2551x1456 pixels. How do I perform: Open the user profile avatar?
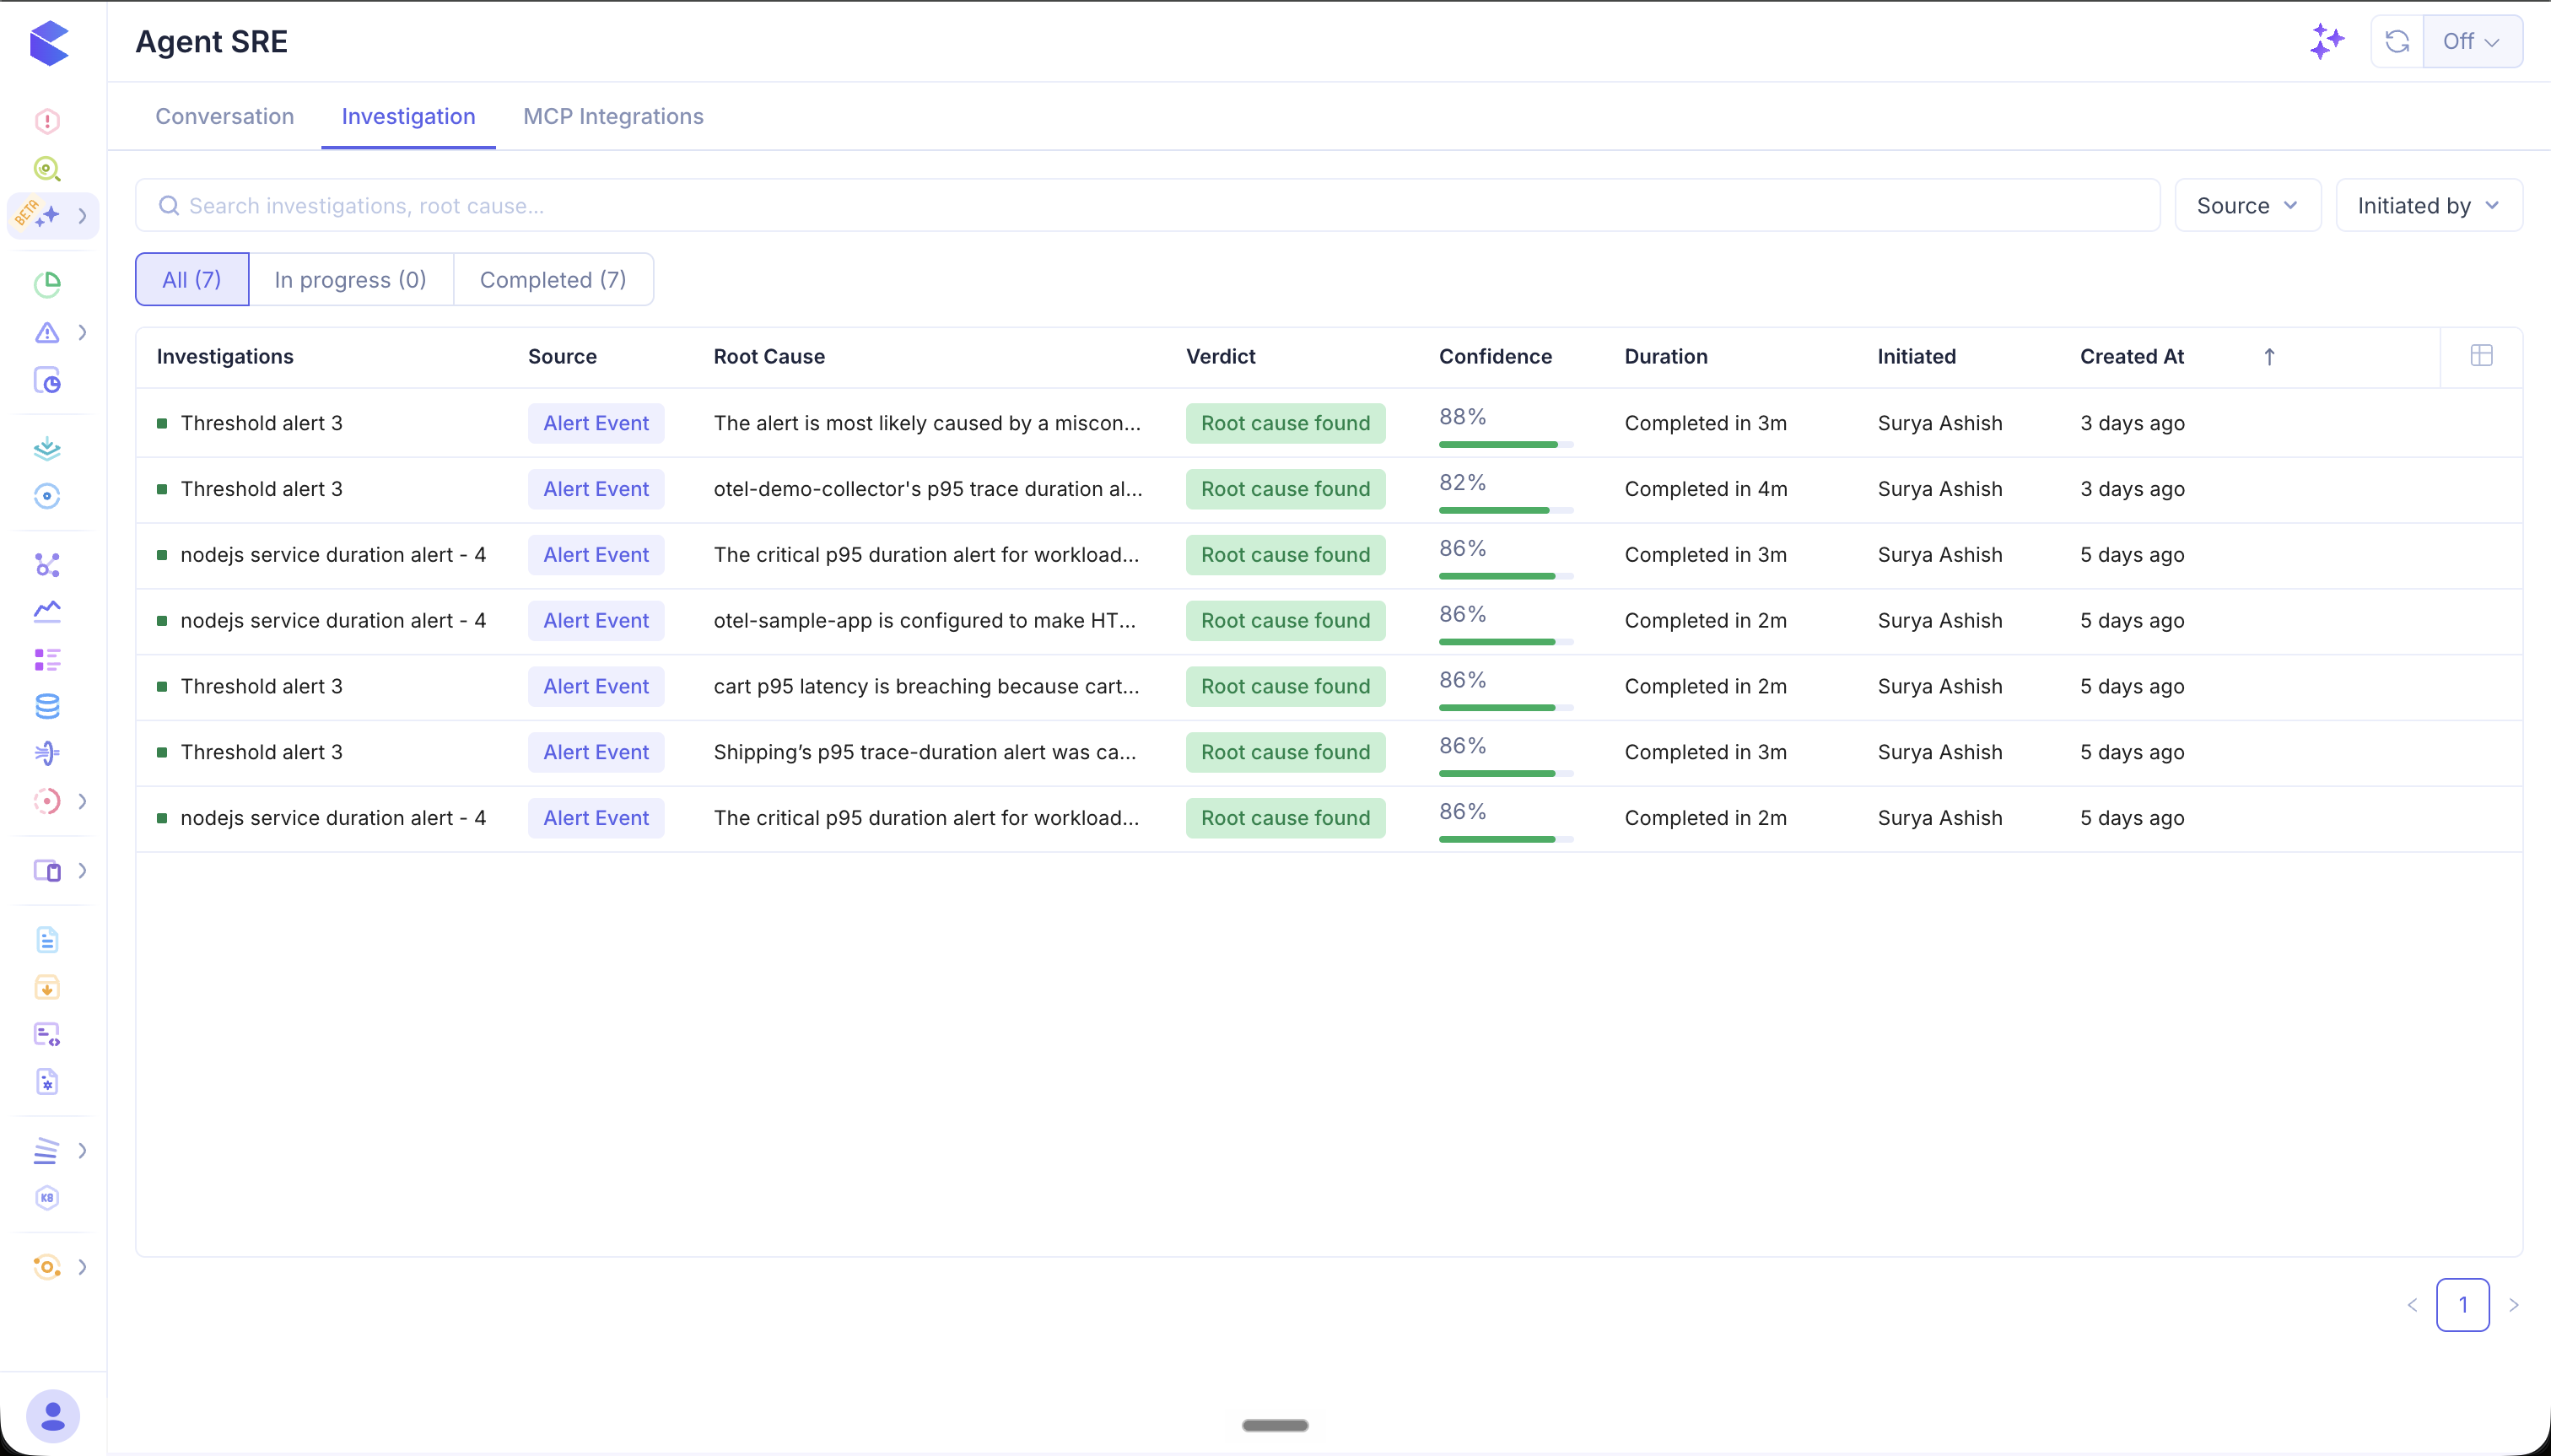[53, 1416]
